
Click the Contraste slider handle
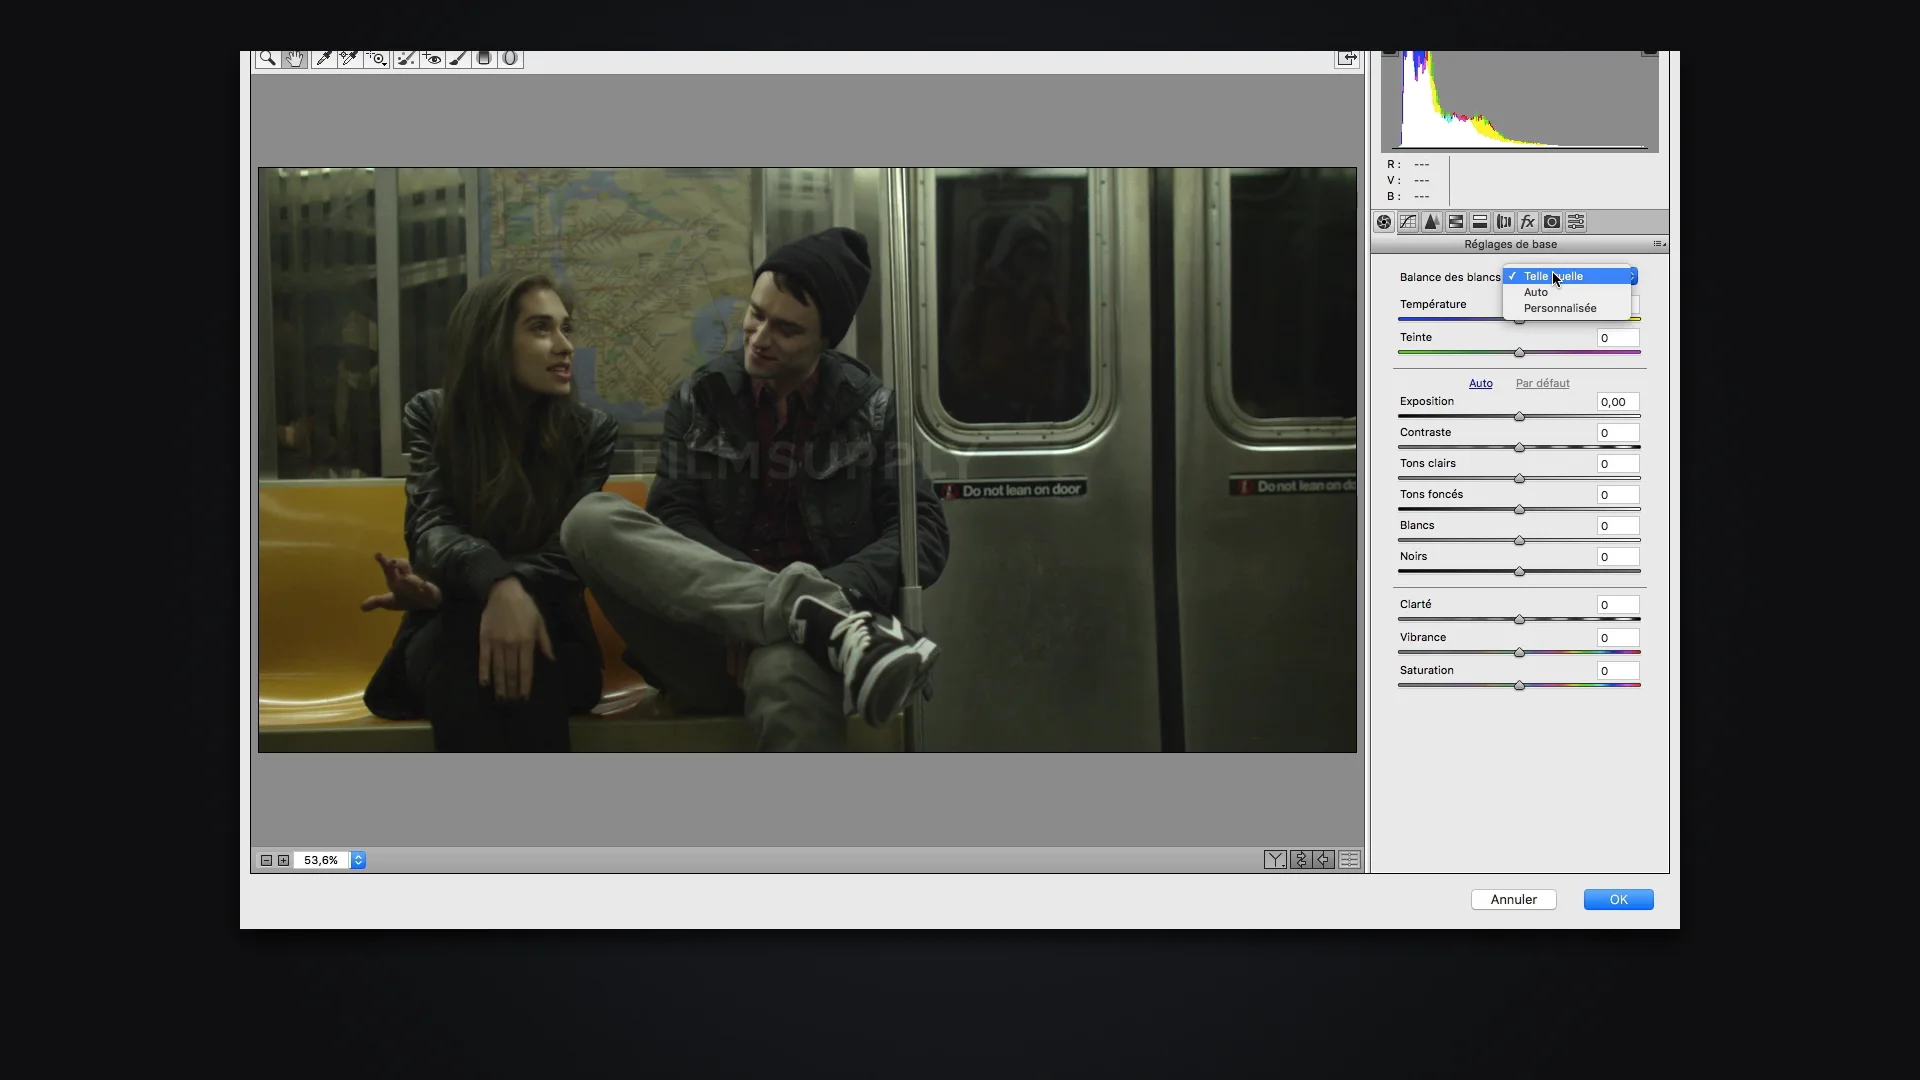tap(1519, 448)
